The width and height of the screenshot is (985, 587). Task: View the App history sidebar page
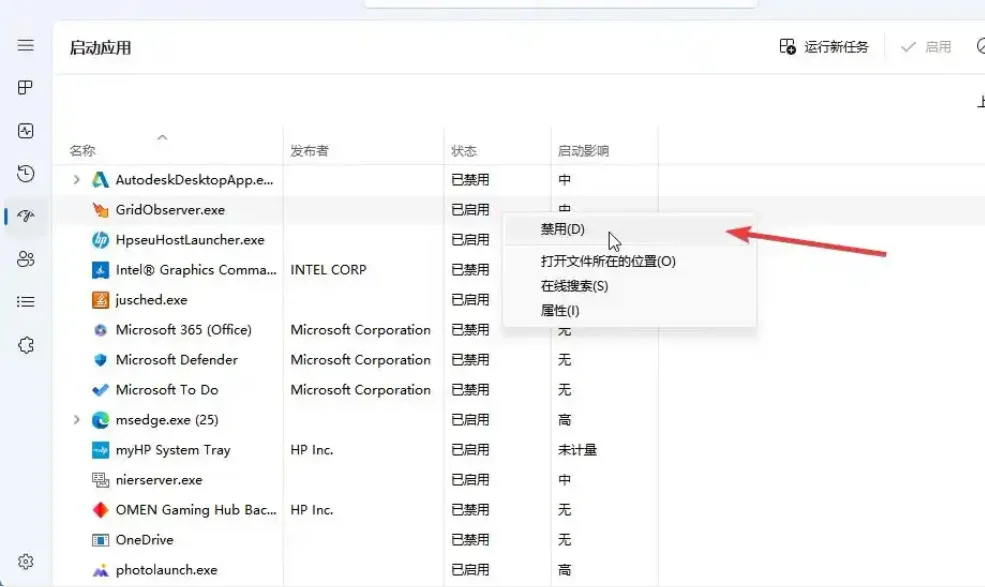pos(25,174)
